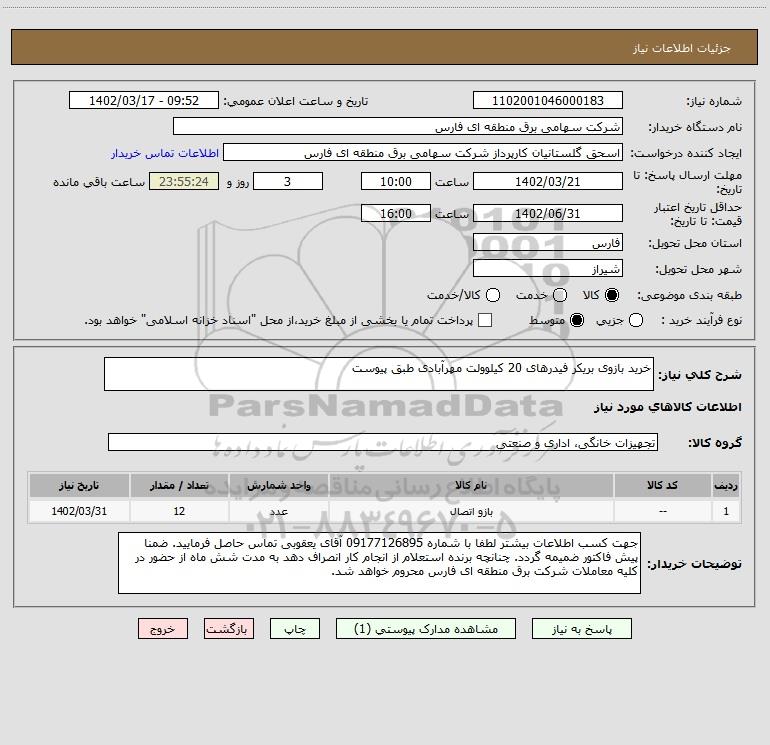Click the شماره نیاز field 1102001046000183
770x745 pixels.
click(548, 101)
